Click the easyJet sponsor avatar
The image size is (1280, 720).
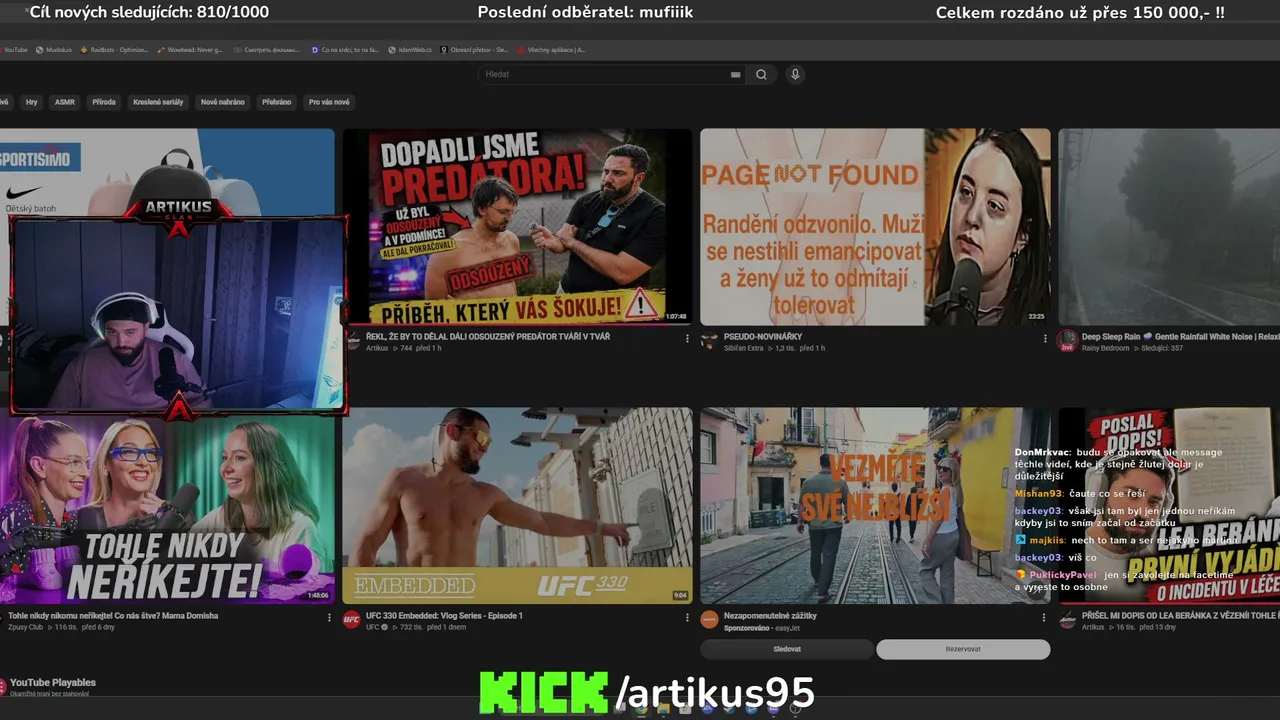(x=710, y=620)
